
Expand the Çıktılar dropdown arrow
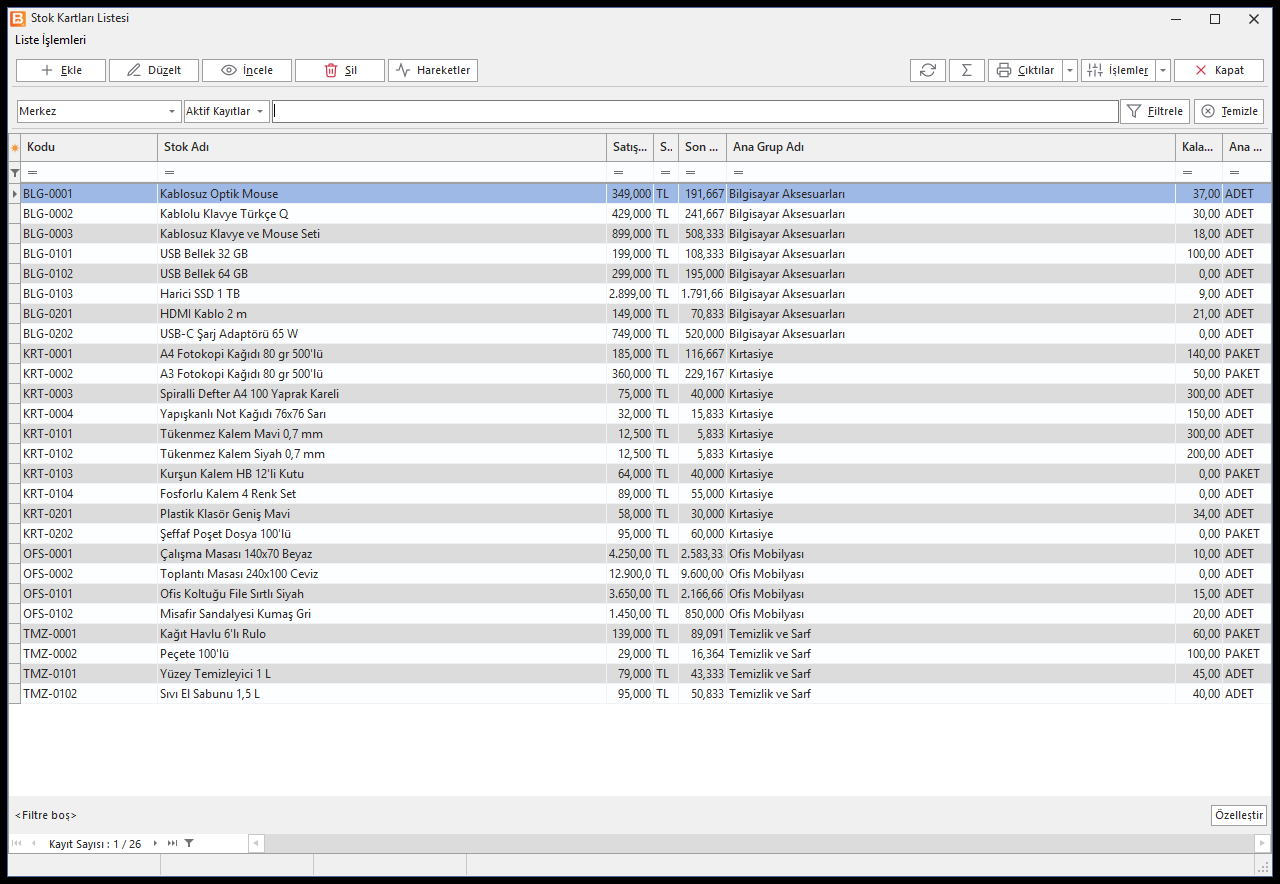pos(1070,70)
